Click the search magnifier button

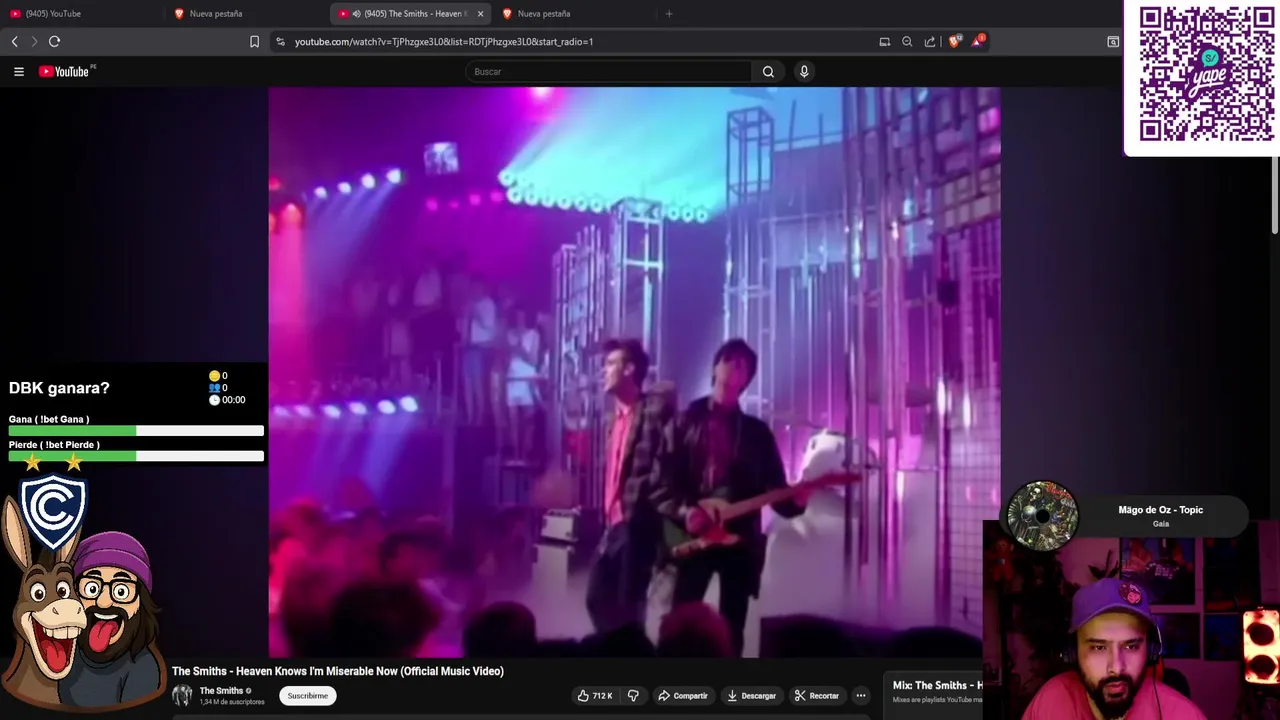coord(768,71)
